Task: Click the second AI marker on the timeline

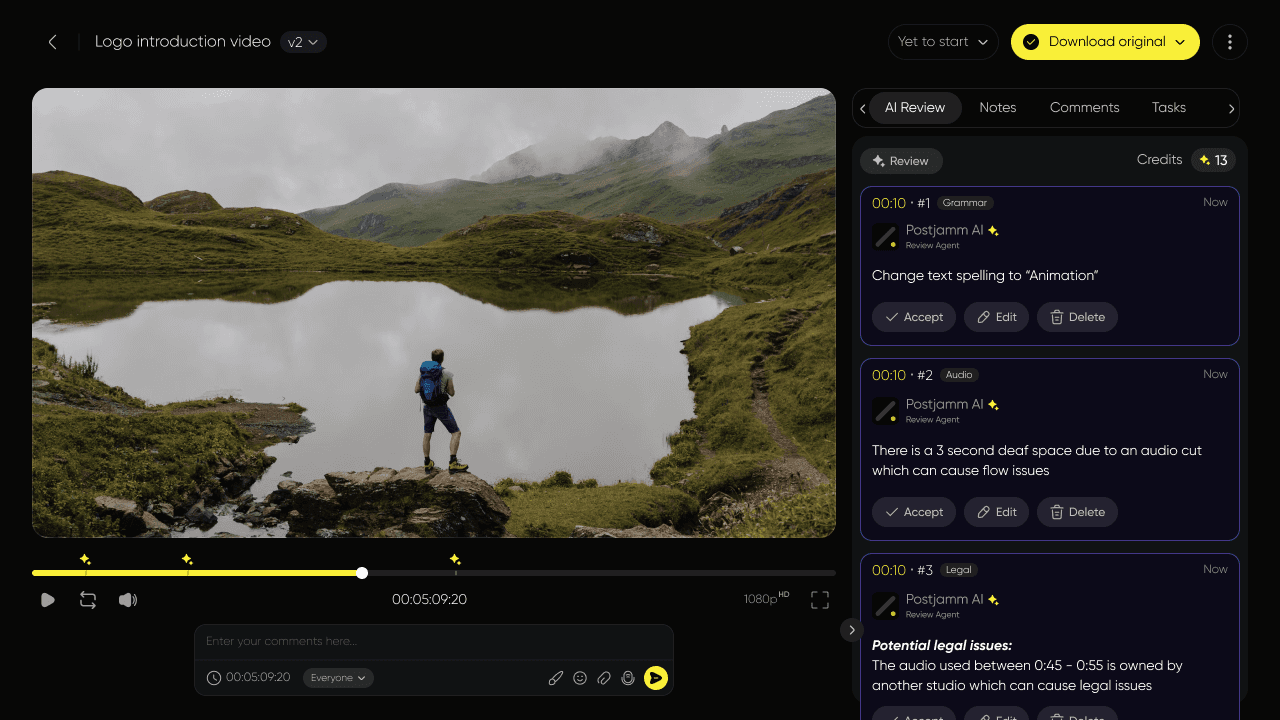Action: [x=187, y=560]
